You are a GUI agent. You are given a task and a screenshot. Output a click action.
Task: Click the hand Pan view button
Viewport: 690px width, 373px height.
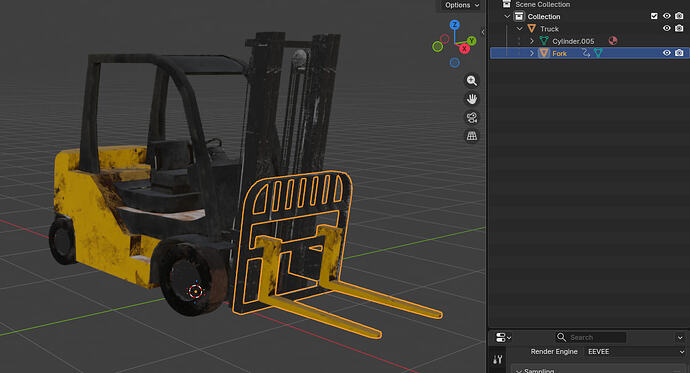tap(472, 99)
